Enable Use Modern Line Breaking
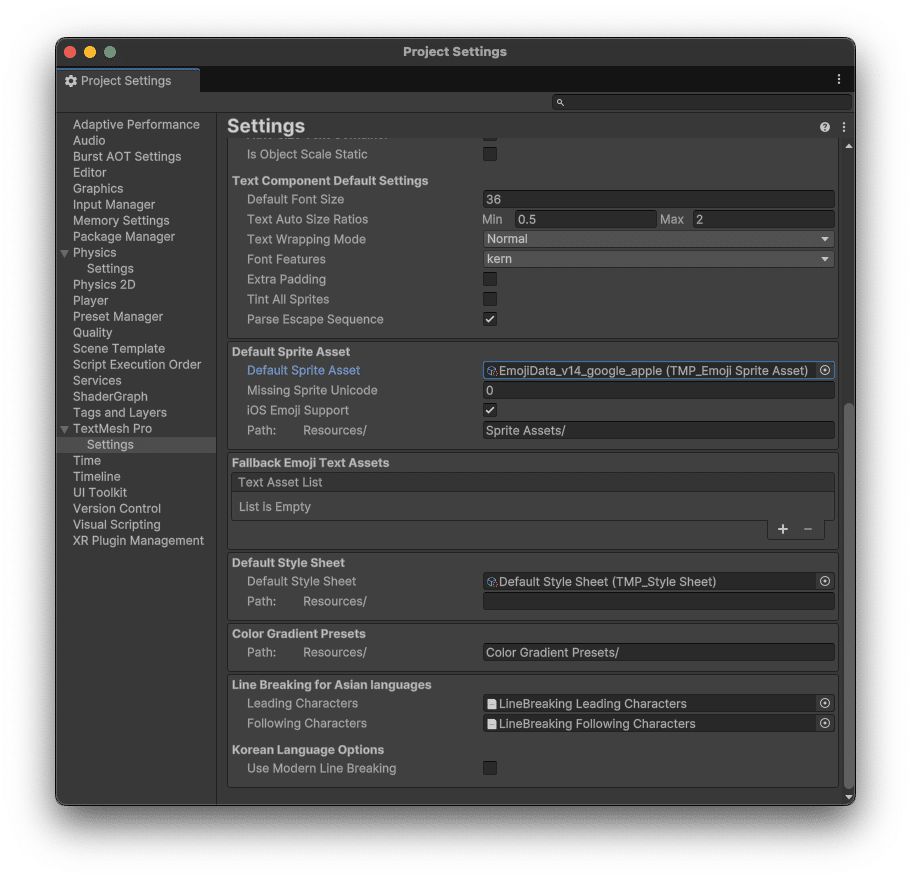911x879 pixels. (490, 768)
